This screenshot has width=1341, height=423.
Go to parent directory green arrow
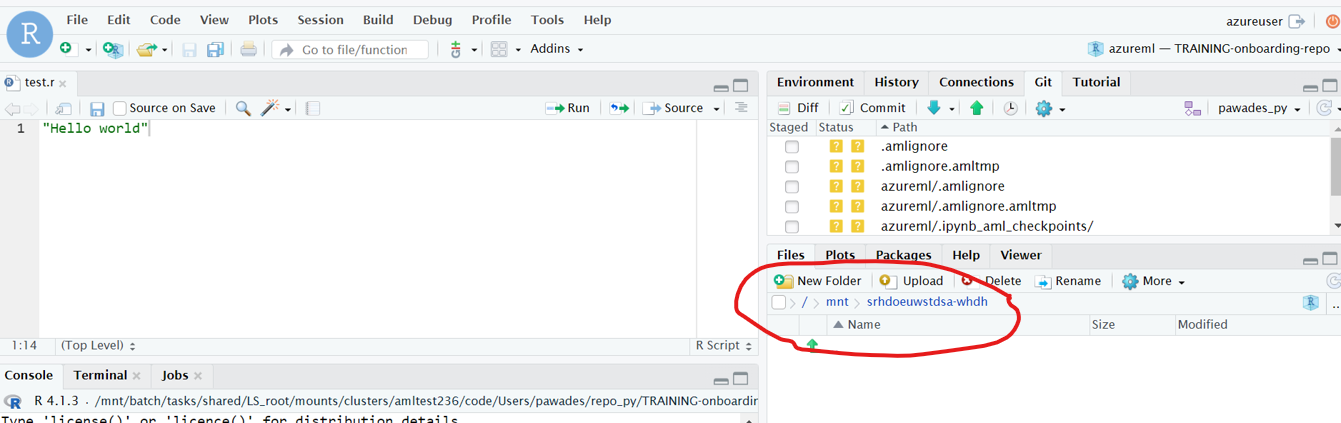(x=812, y=345)
